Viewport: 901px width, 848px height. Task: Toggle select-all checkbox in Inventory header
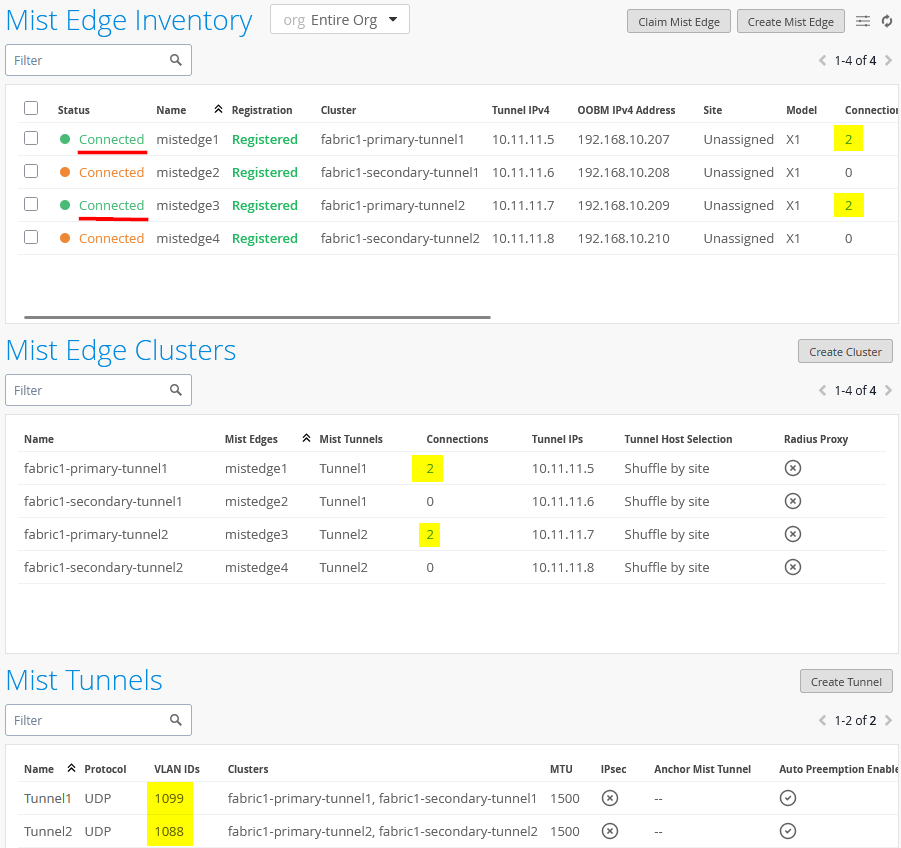[x=31, y=108]
